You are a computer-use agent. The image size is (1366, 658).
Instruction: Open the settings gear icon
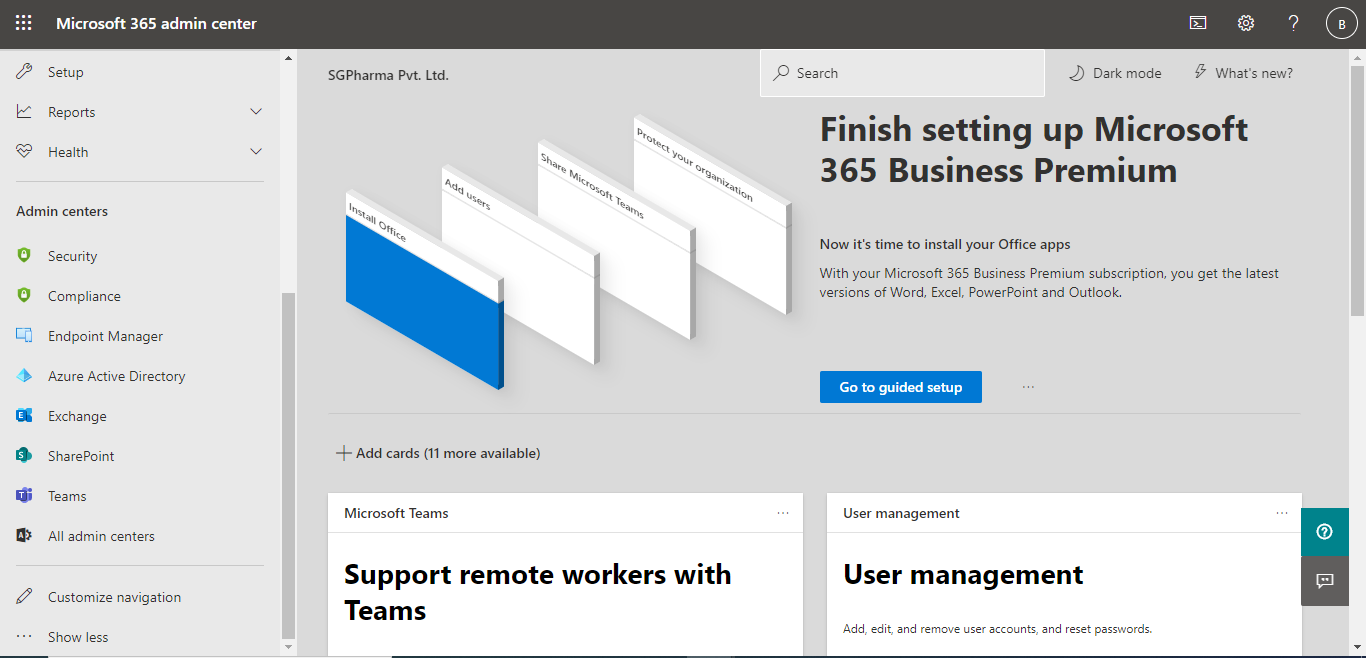tap(1246, 23)
